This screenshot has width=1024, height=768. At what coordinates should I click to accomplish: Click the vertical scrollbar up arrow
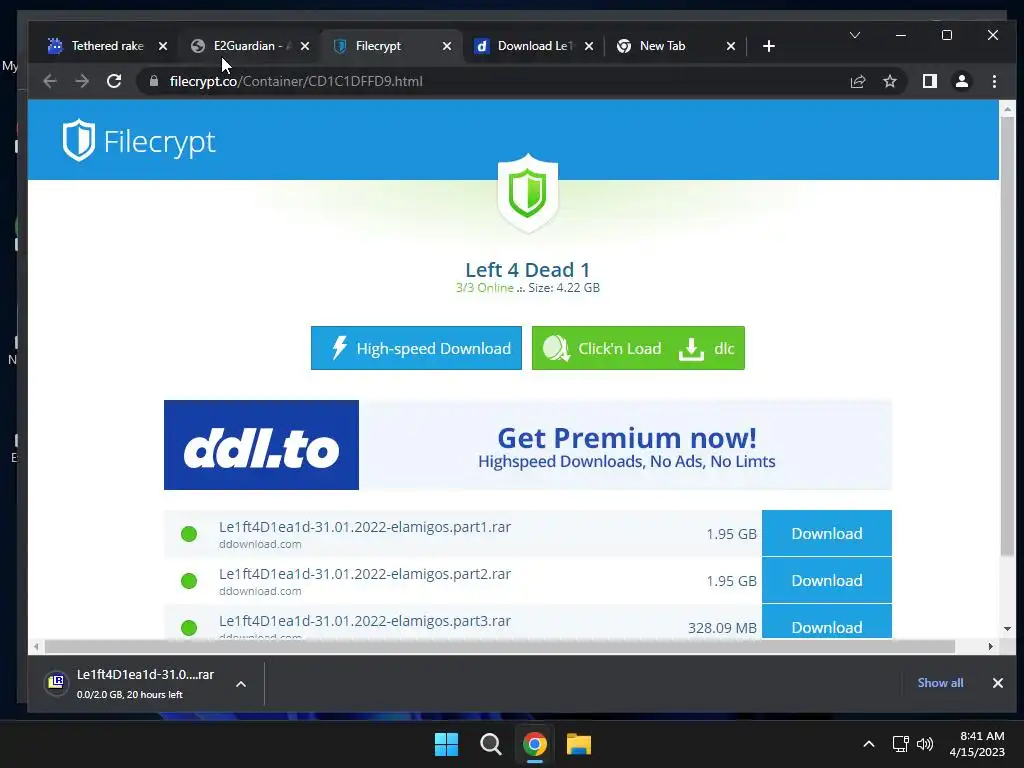[x=1007, y=109]
